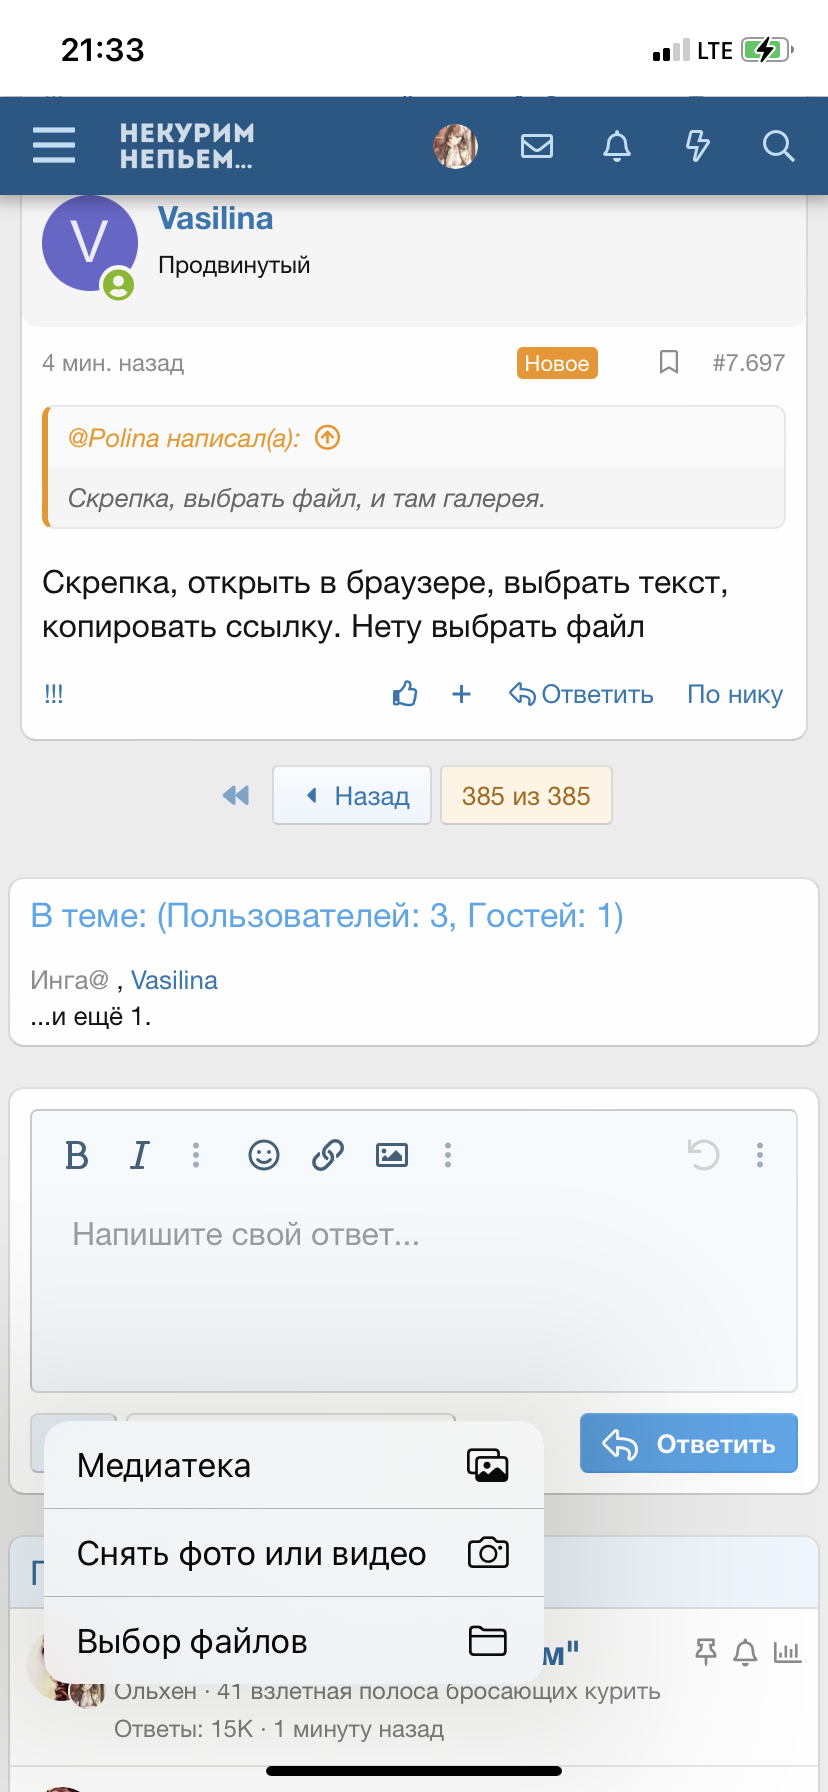This screenshot has height=1792, width=828.
Task: Go to previous page with Назад
Action: [353, 796]
